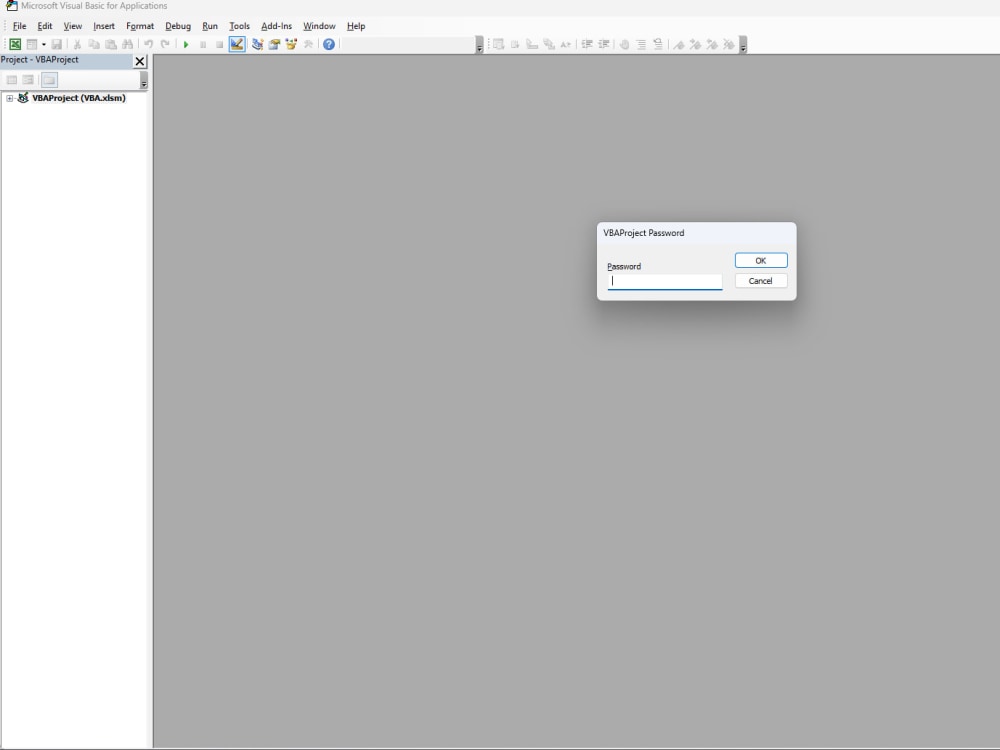Screen dimensions: 1000x750
Task: Open Project Explorer from toolbar icon
Action: 258,44
